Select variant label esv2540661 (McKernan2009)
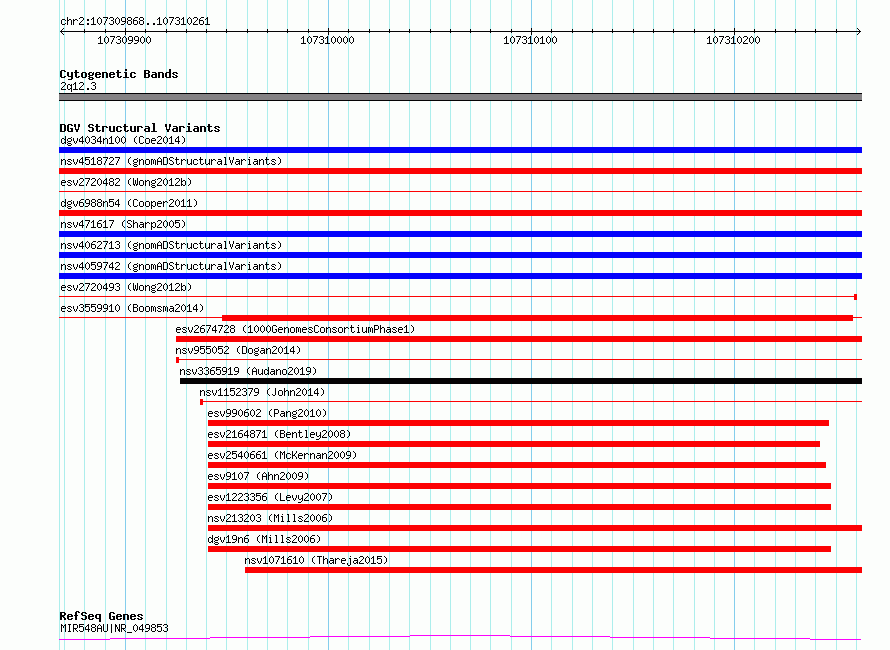890x650 pixels. 282,455
